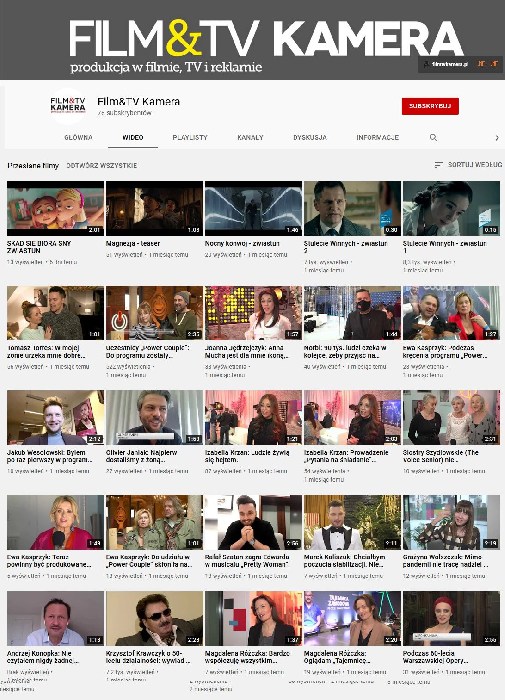
Task: Play the Joanna Jędrzejczyk video thumbnail
Action: (253, 313)
